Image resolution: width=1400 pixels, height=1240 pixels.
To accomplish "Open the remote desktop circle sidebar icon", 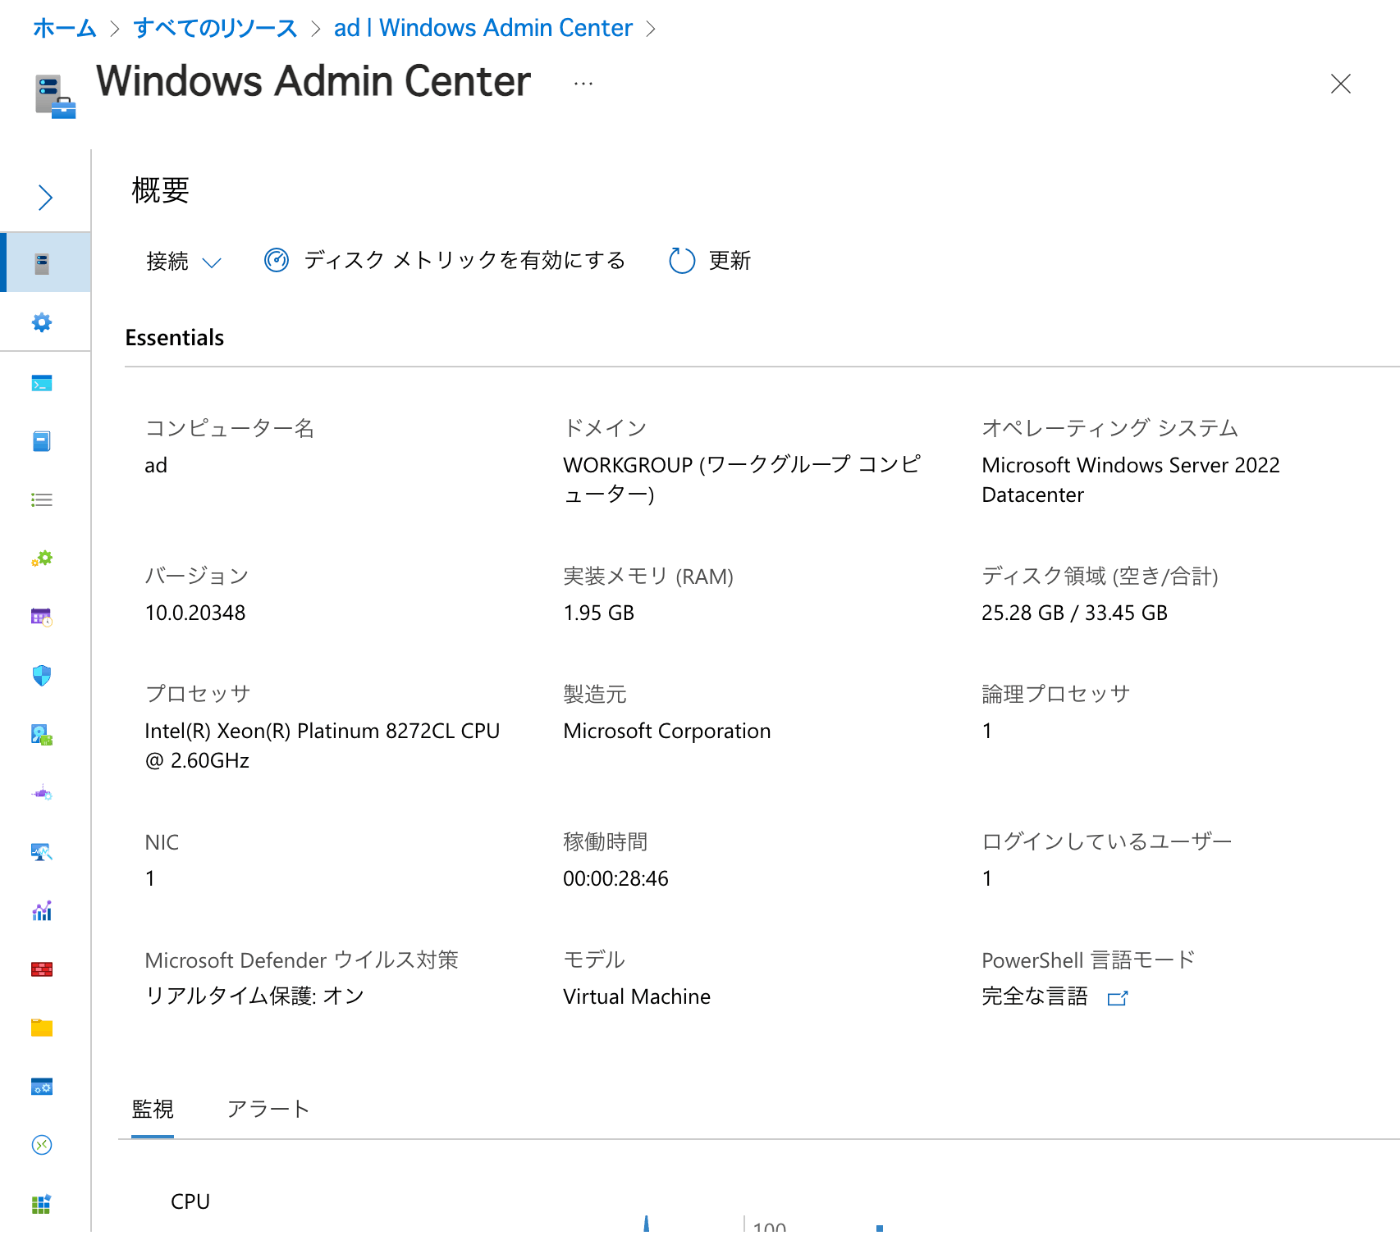I will point(42,1145).
